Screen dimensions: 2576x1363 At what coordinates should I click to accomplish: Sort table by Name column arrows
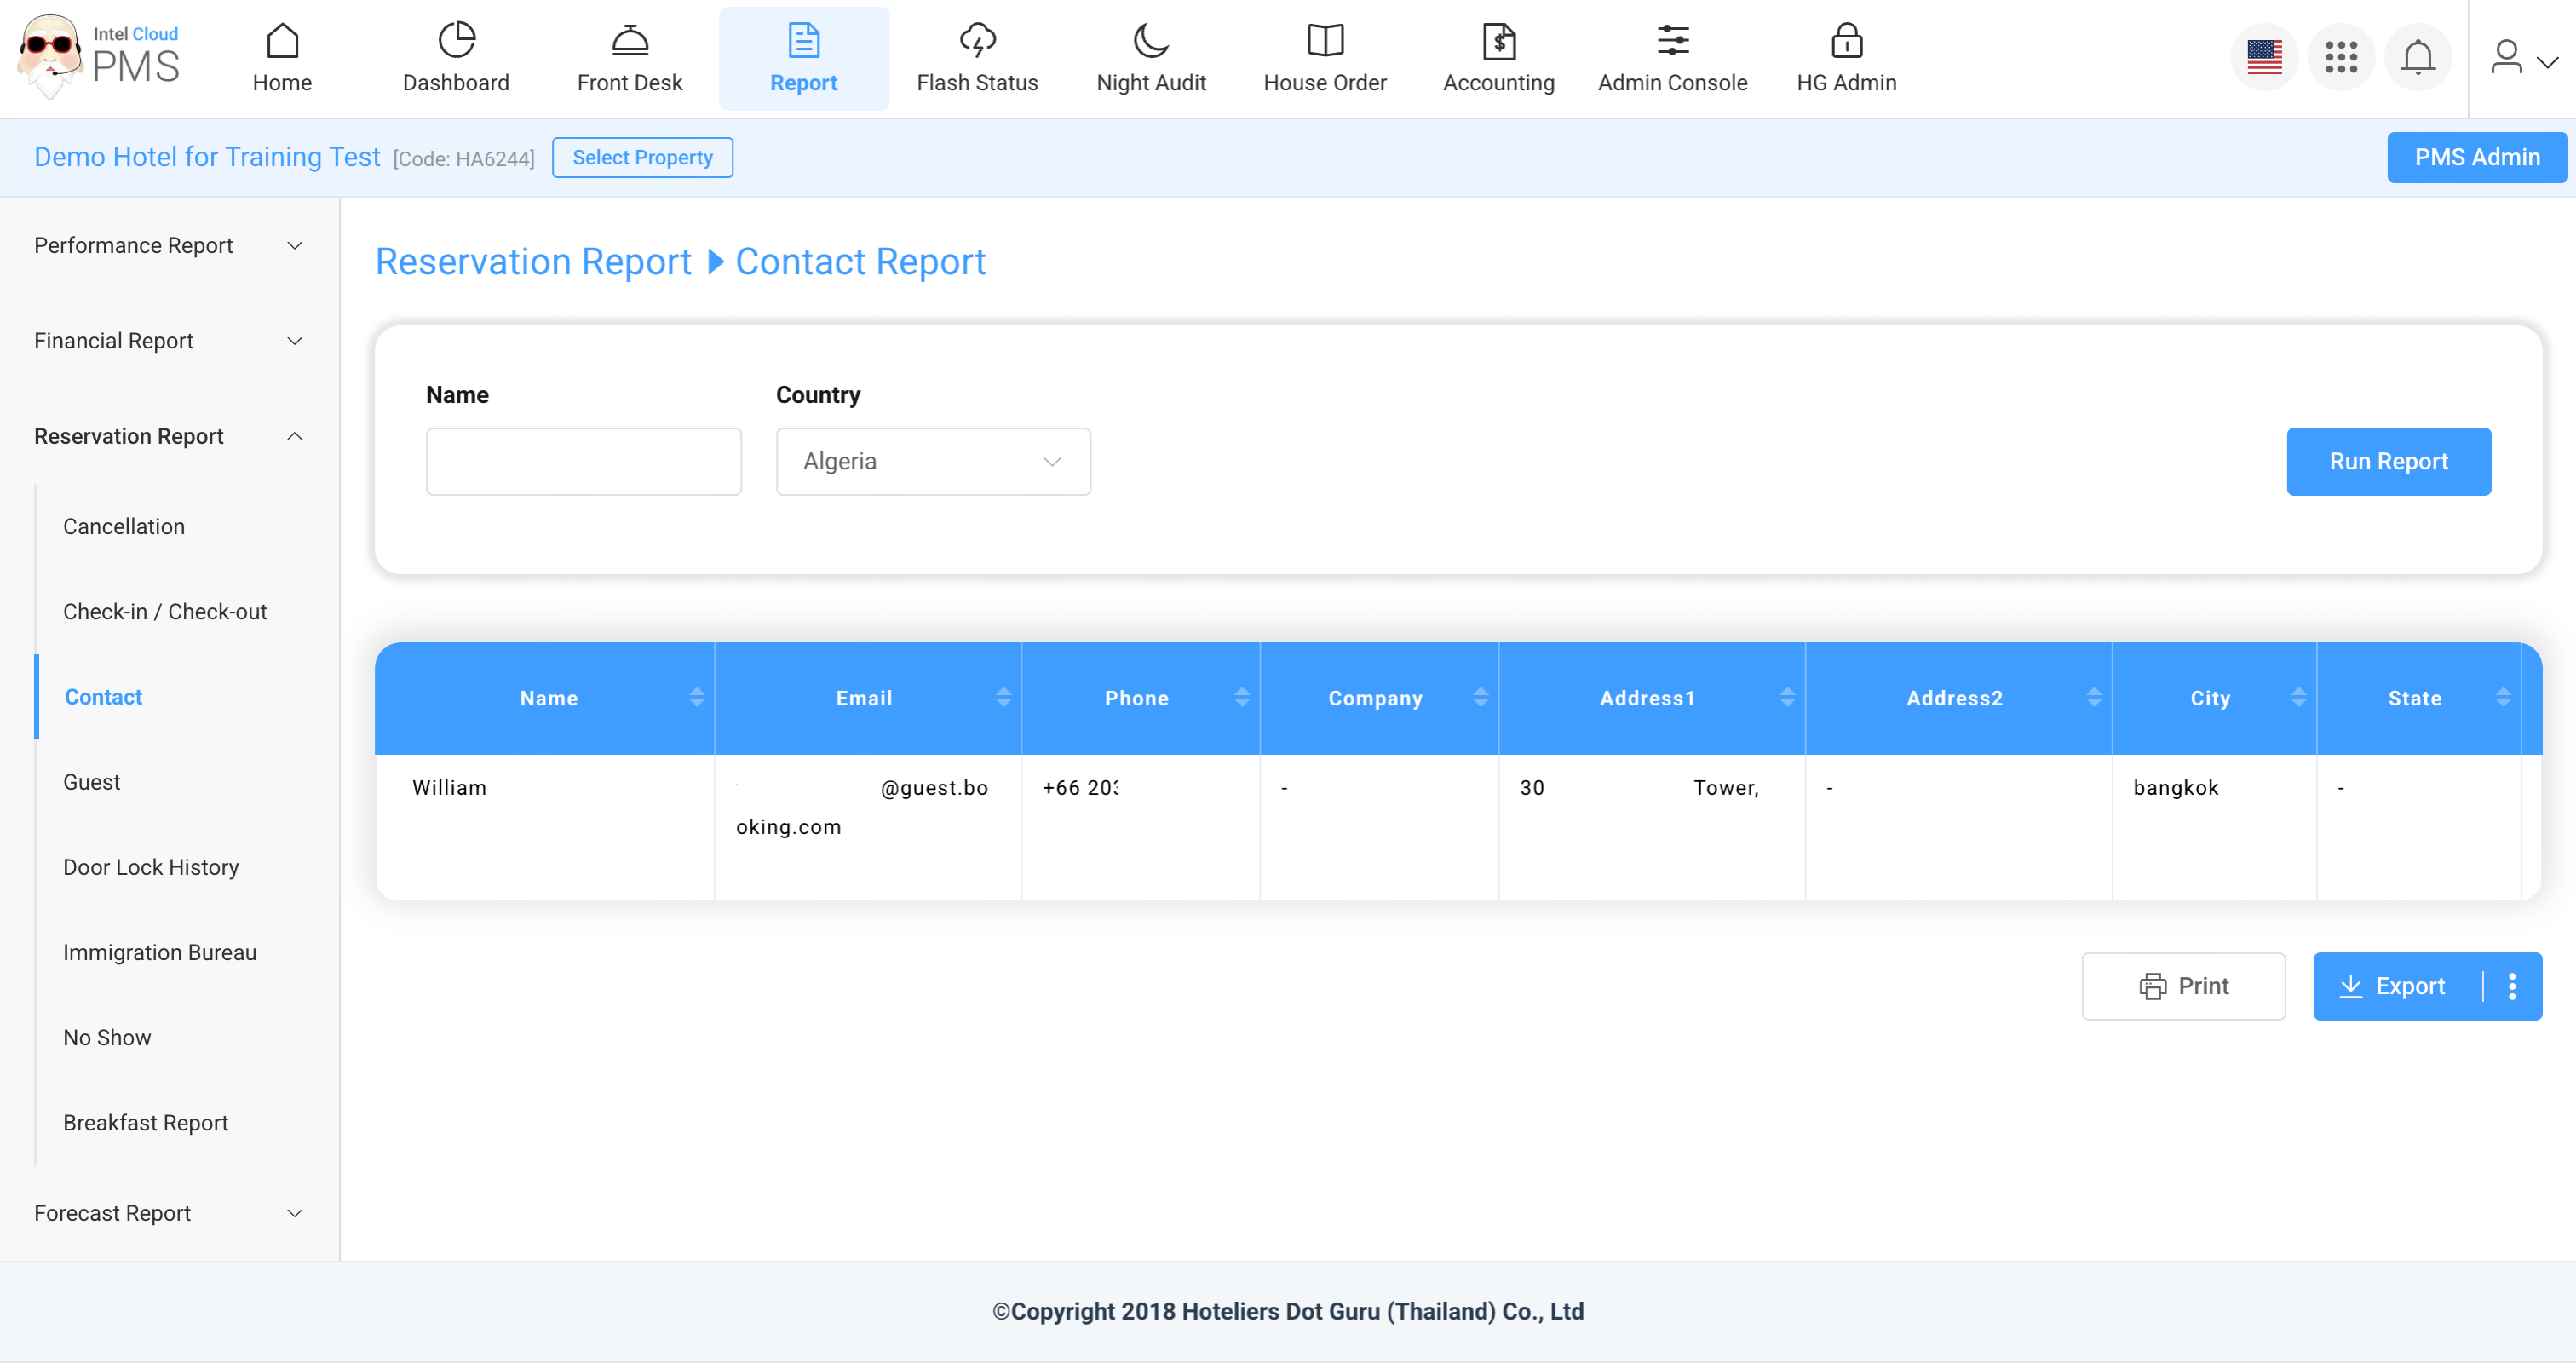(696, 698)
